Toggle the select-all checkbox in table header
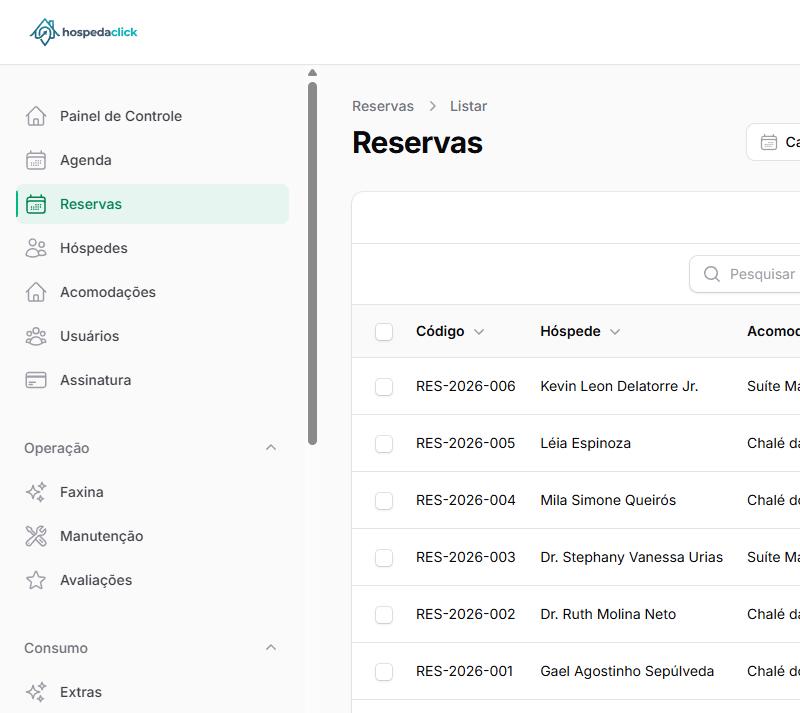 click(384, 332)
